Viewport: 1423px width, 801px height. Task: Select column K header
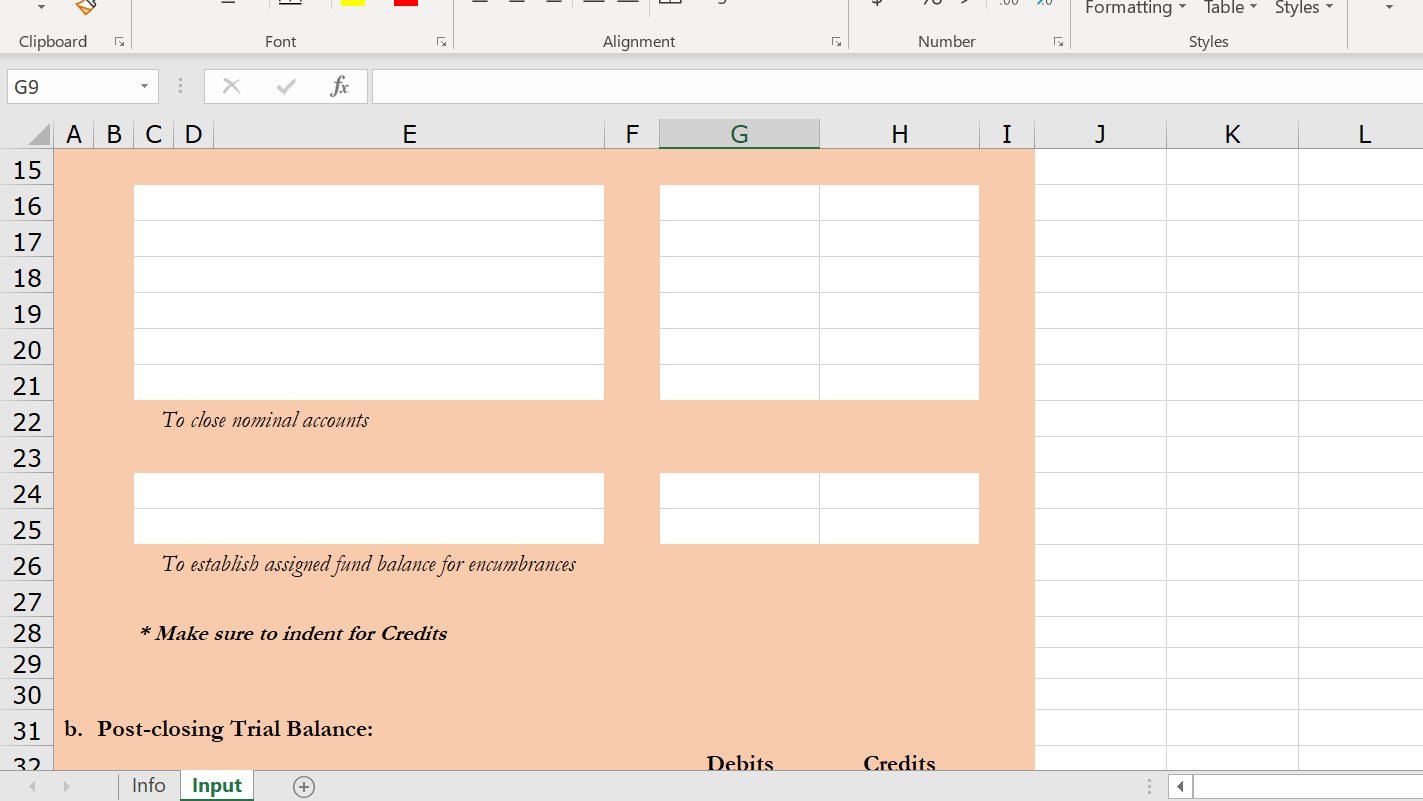click(1232, 135)
